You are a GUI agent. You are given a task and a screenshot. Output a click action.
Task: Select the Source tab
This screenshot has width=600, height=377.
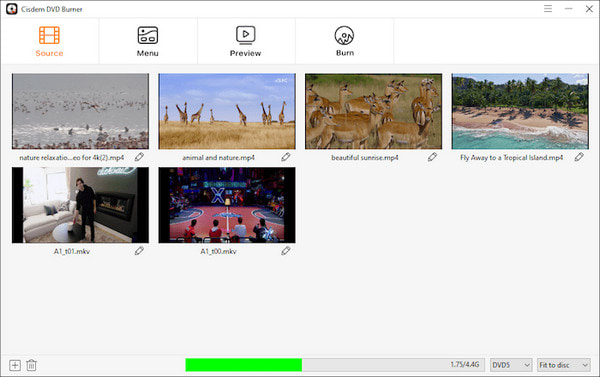click(x=49, y=41)
